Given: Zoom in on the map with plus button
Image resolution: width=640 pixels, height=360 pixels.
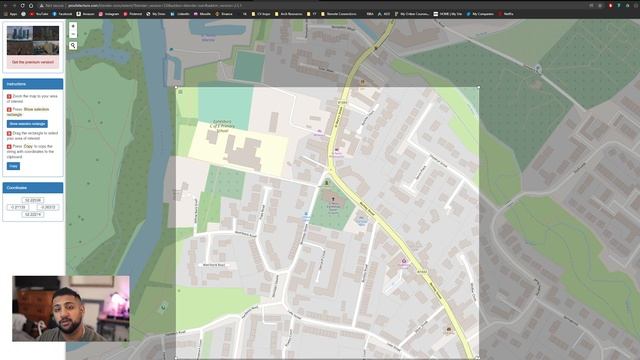Looking at the screenshot, I should (73, 26).
